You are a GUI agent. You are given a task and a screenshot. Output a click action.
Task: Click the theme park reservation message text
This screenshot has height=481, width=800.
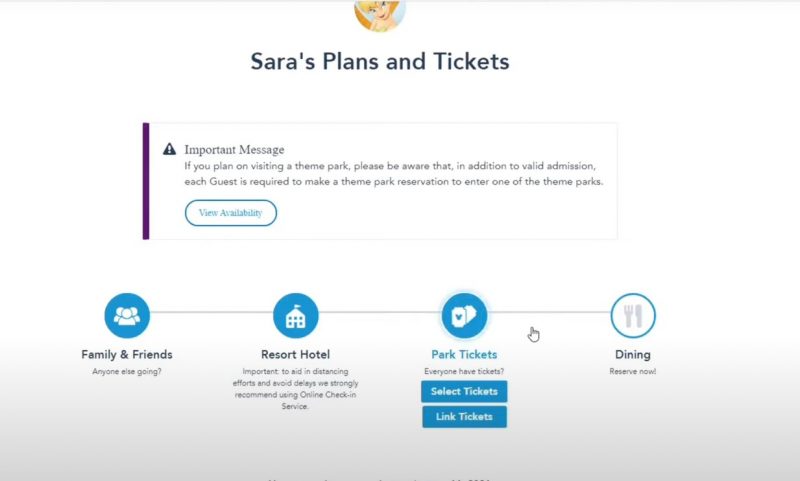pyautogui.click(x=393, y=173)
